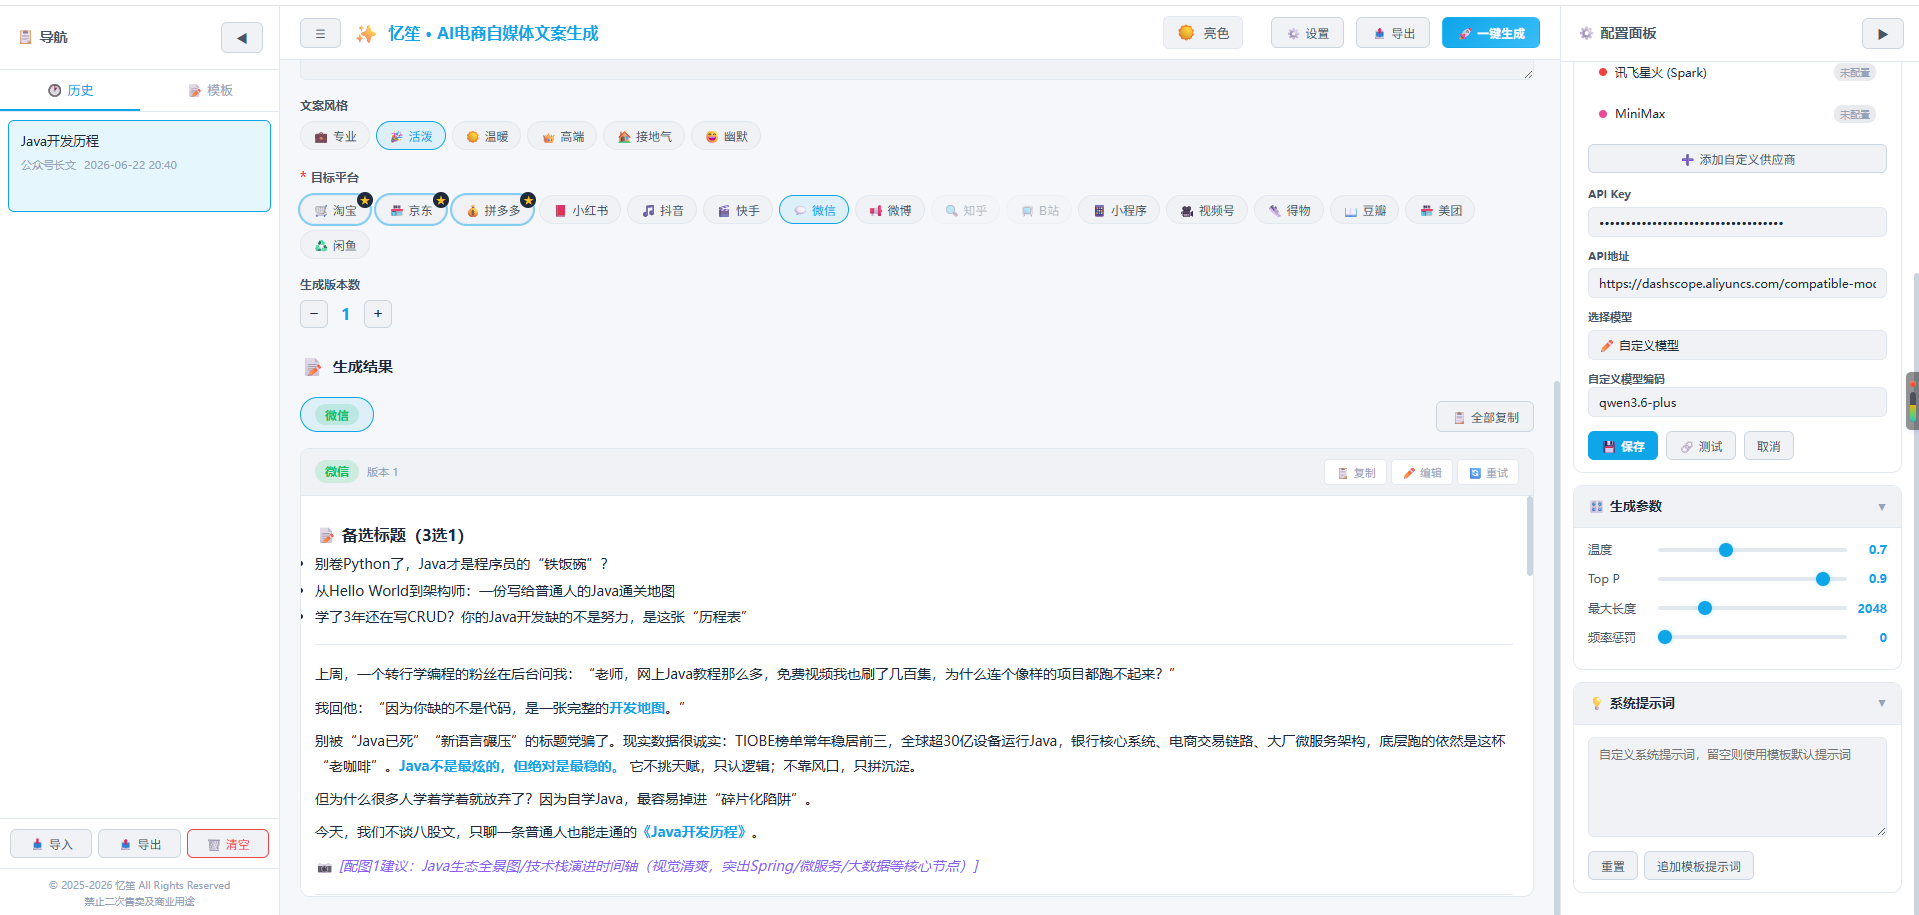Increase generated version count with plus
The width and height of the screenshot is (1919, 915).
(378, 314)
